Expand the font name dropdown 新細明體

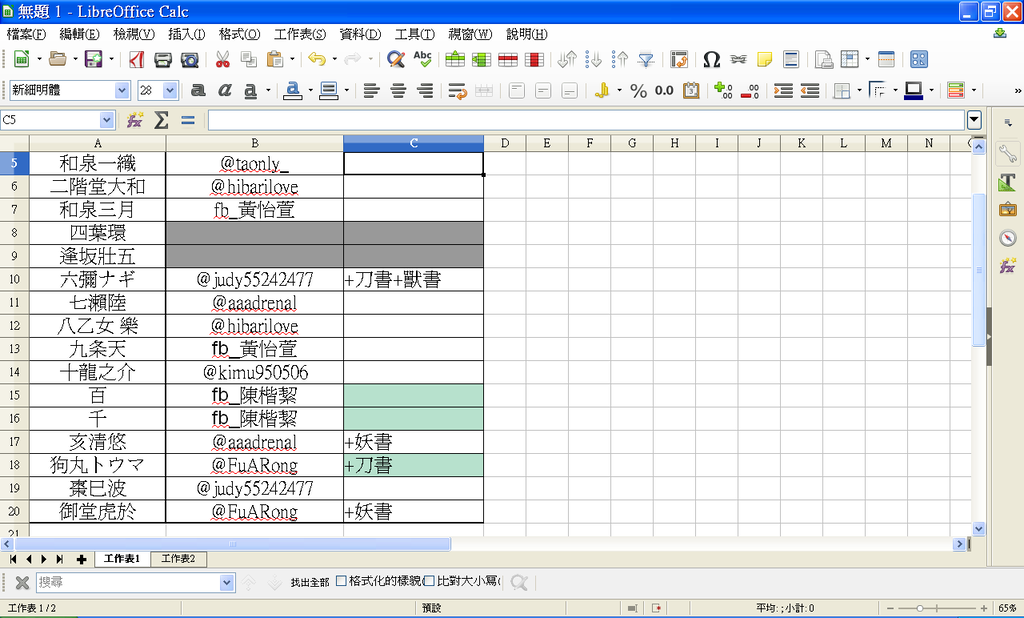click(122, 90)
